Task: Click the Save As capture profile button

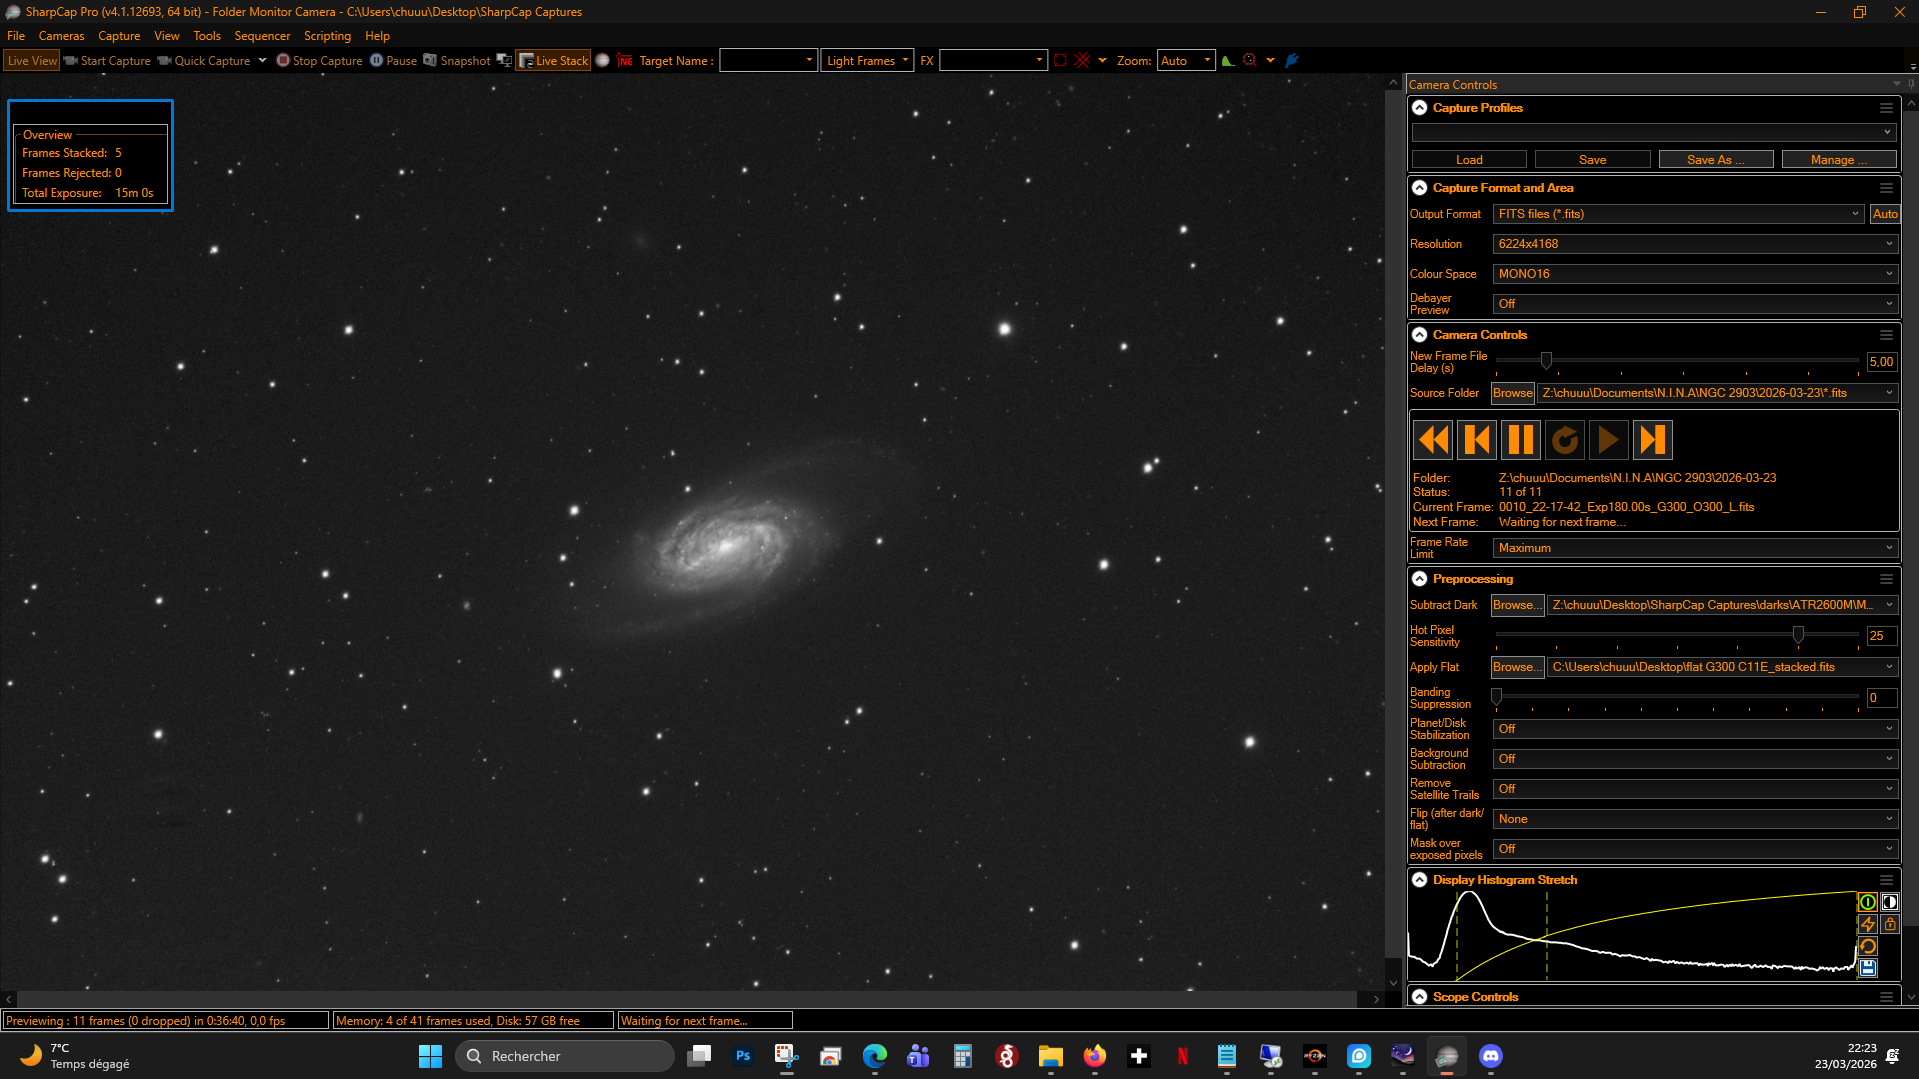Action: 1715,160
